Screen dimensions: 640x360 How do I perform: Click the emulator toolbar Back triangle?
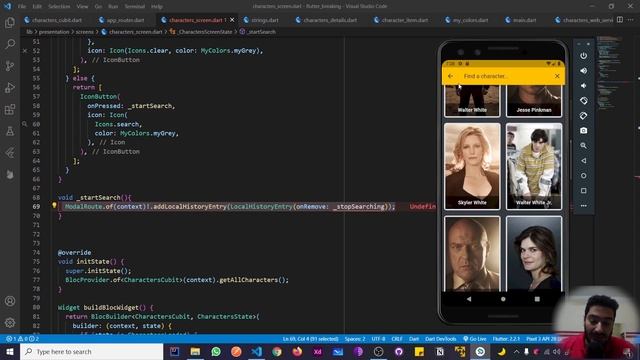point(584,161)
